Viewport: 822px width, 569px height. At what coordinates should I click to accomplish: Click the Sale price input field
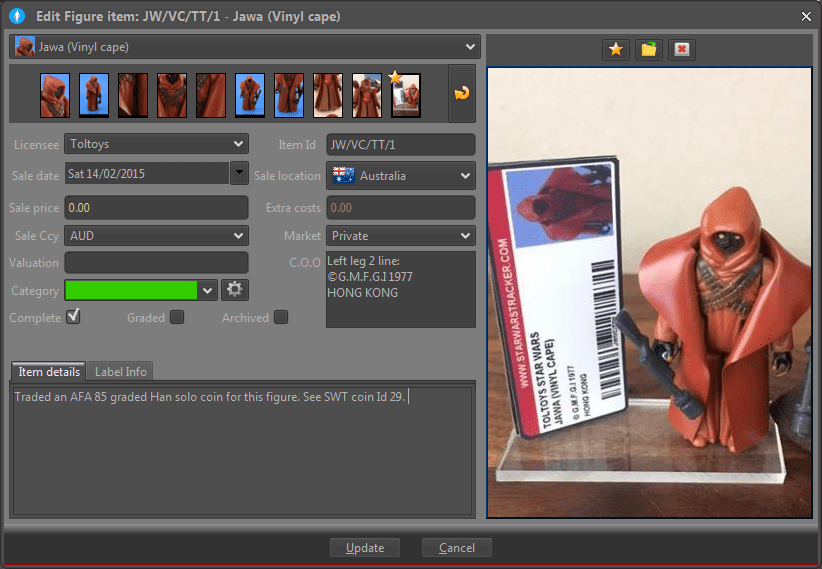coord(156,208)
